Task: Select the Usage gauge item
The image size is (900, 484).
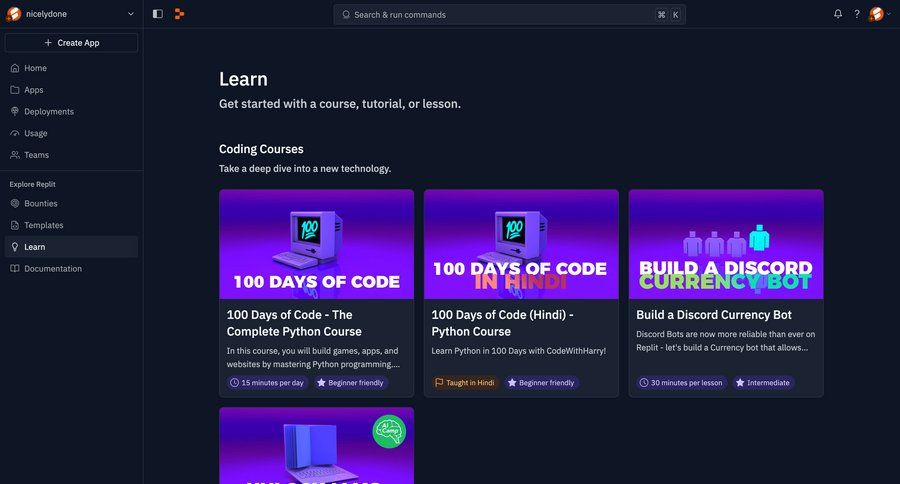Action: click(x=71, y=133)
